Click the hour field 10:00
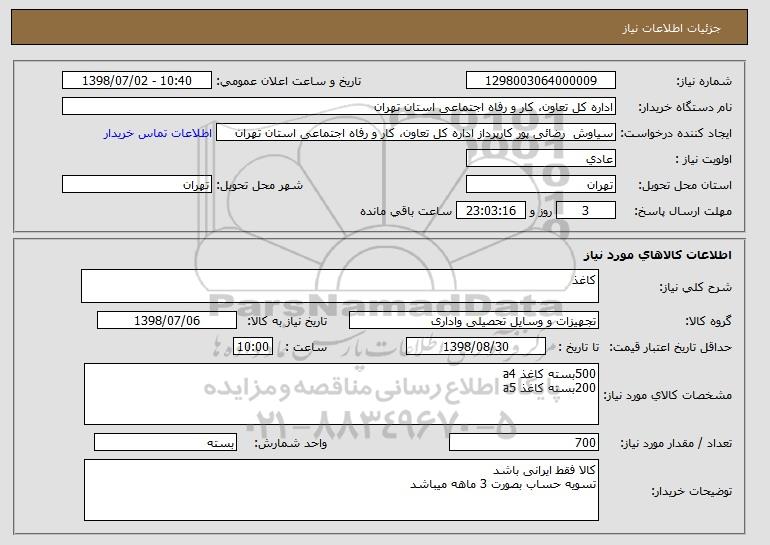 tap(253, 347)
